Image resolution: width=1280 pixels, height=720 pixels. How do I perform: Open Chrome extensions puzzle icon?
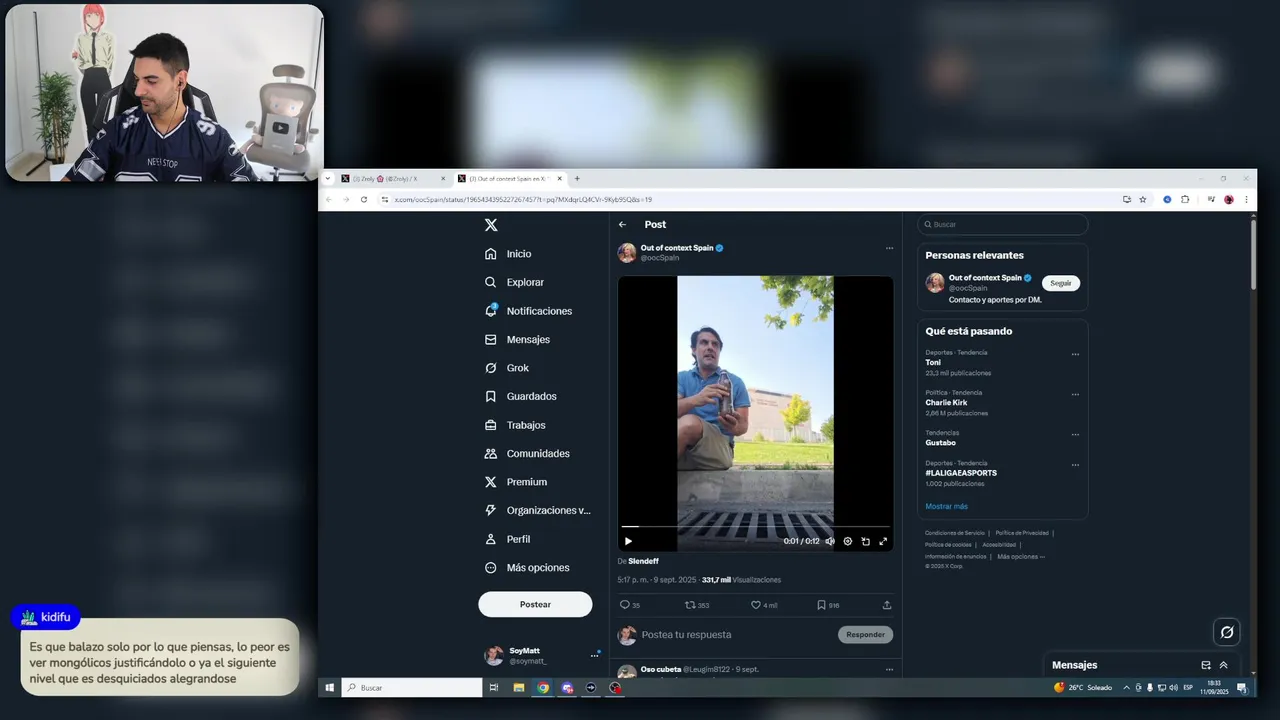click(x=1185, y=199)
